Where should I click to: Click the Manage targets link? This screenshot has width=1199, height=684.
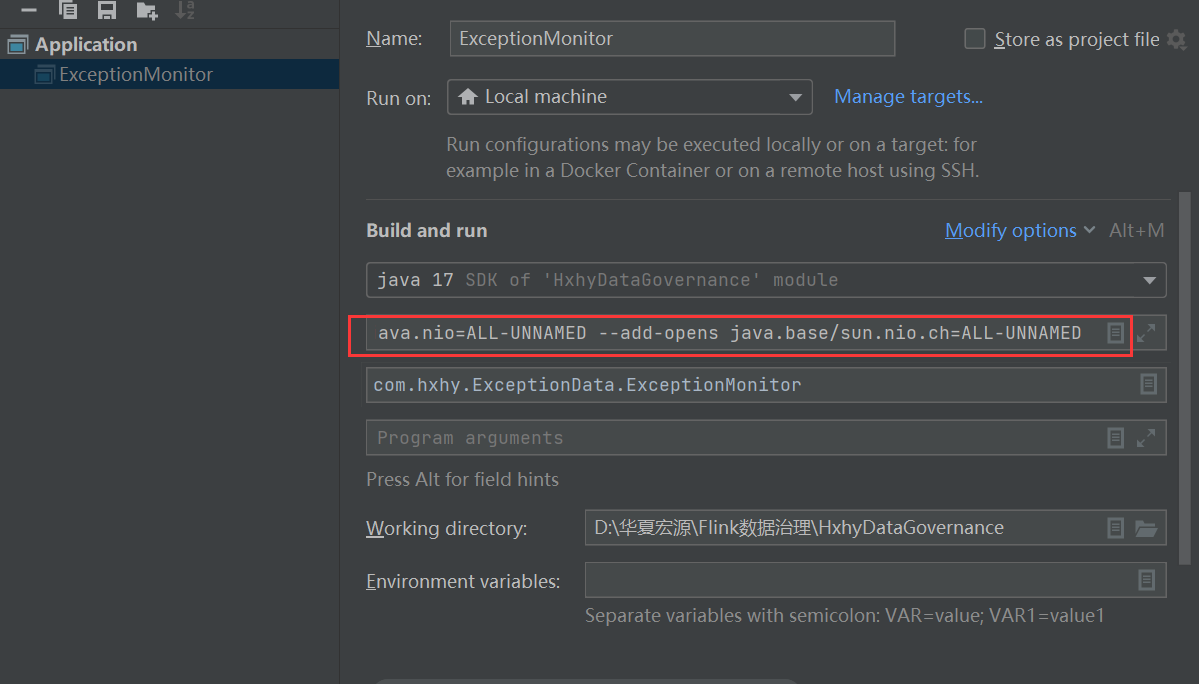[x=907, y=96]
